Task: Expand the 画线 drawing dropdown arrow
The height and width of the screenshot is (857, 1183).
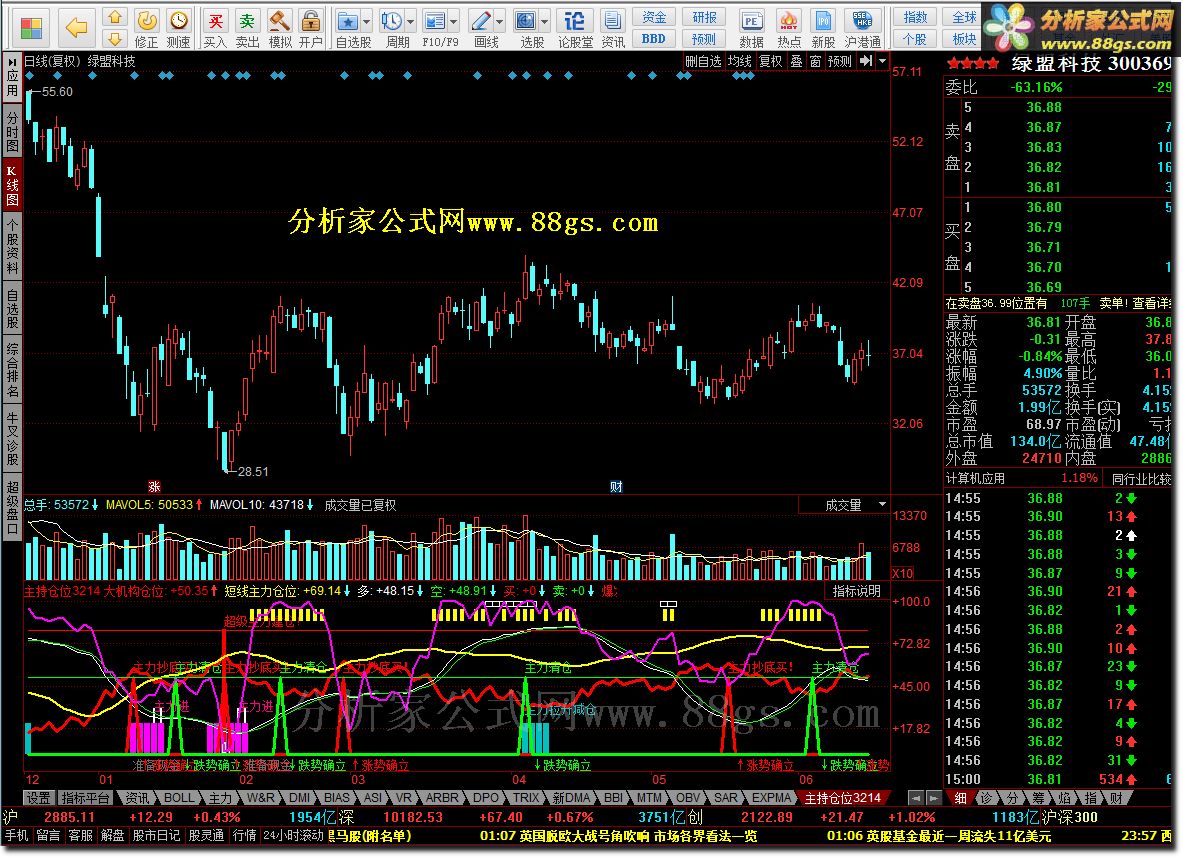Action: (499, 22)
